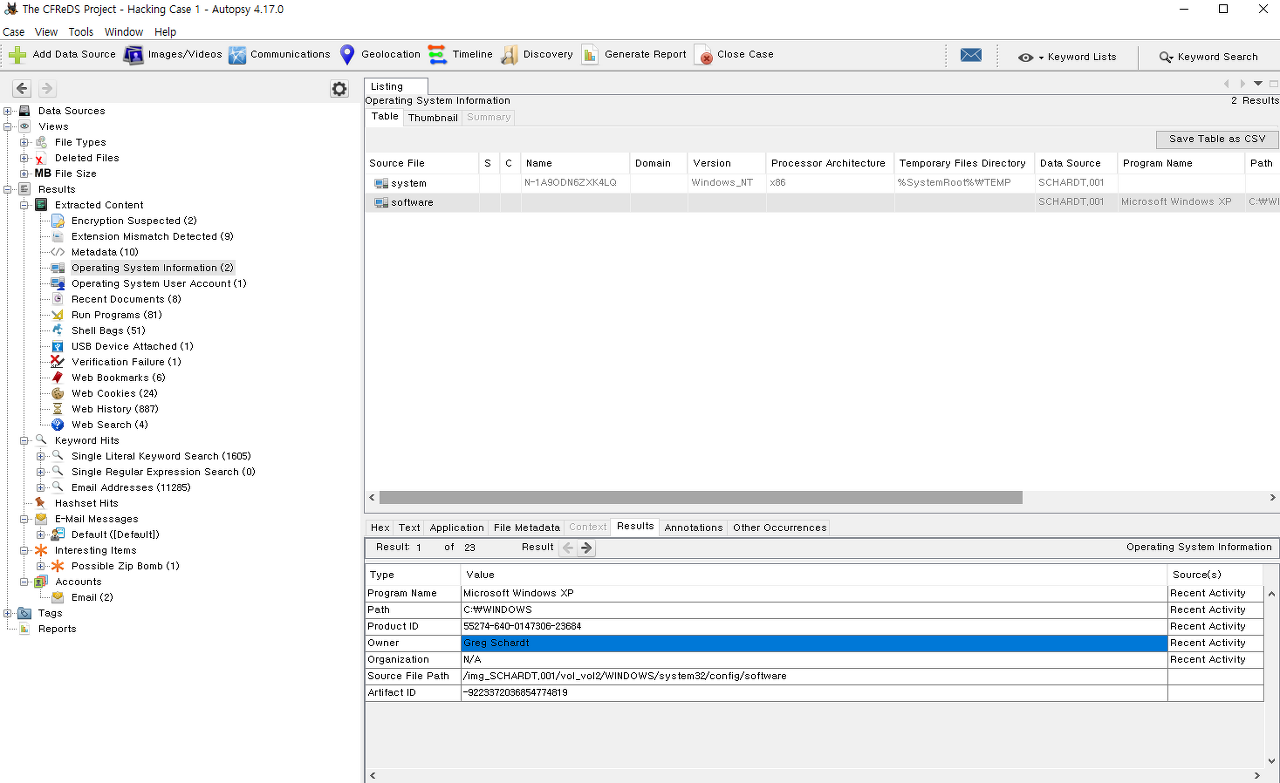
Task: Select the Owner value Greg Schardt
Action: point(814,643)
